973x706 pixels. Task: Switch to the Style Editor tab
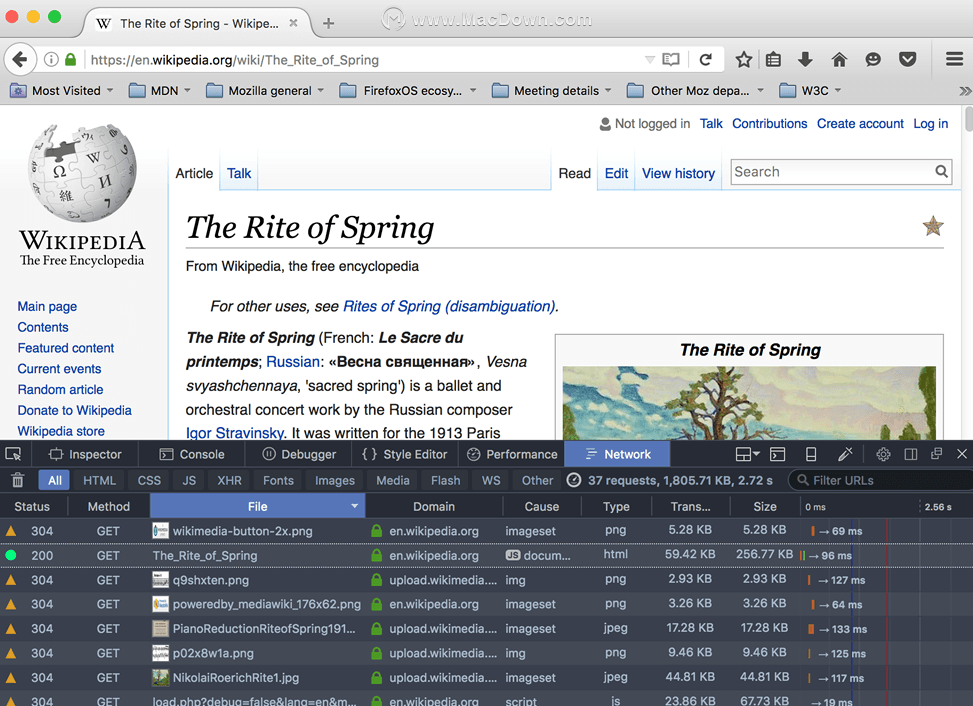pos(405,454)
